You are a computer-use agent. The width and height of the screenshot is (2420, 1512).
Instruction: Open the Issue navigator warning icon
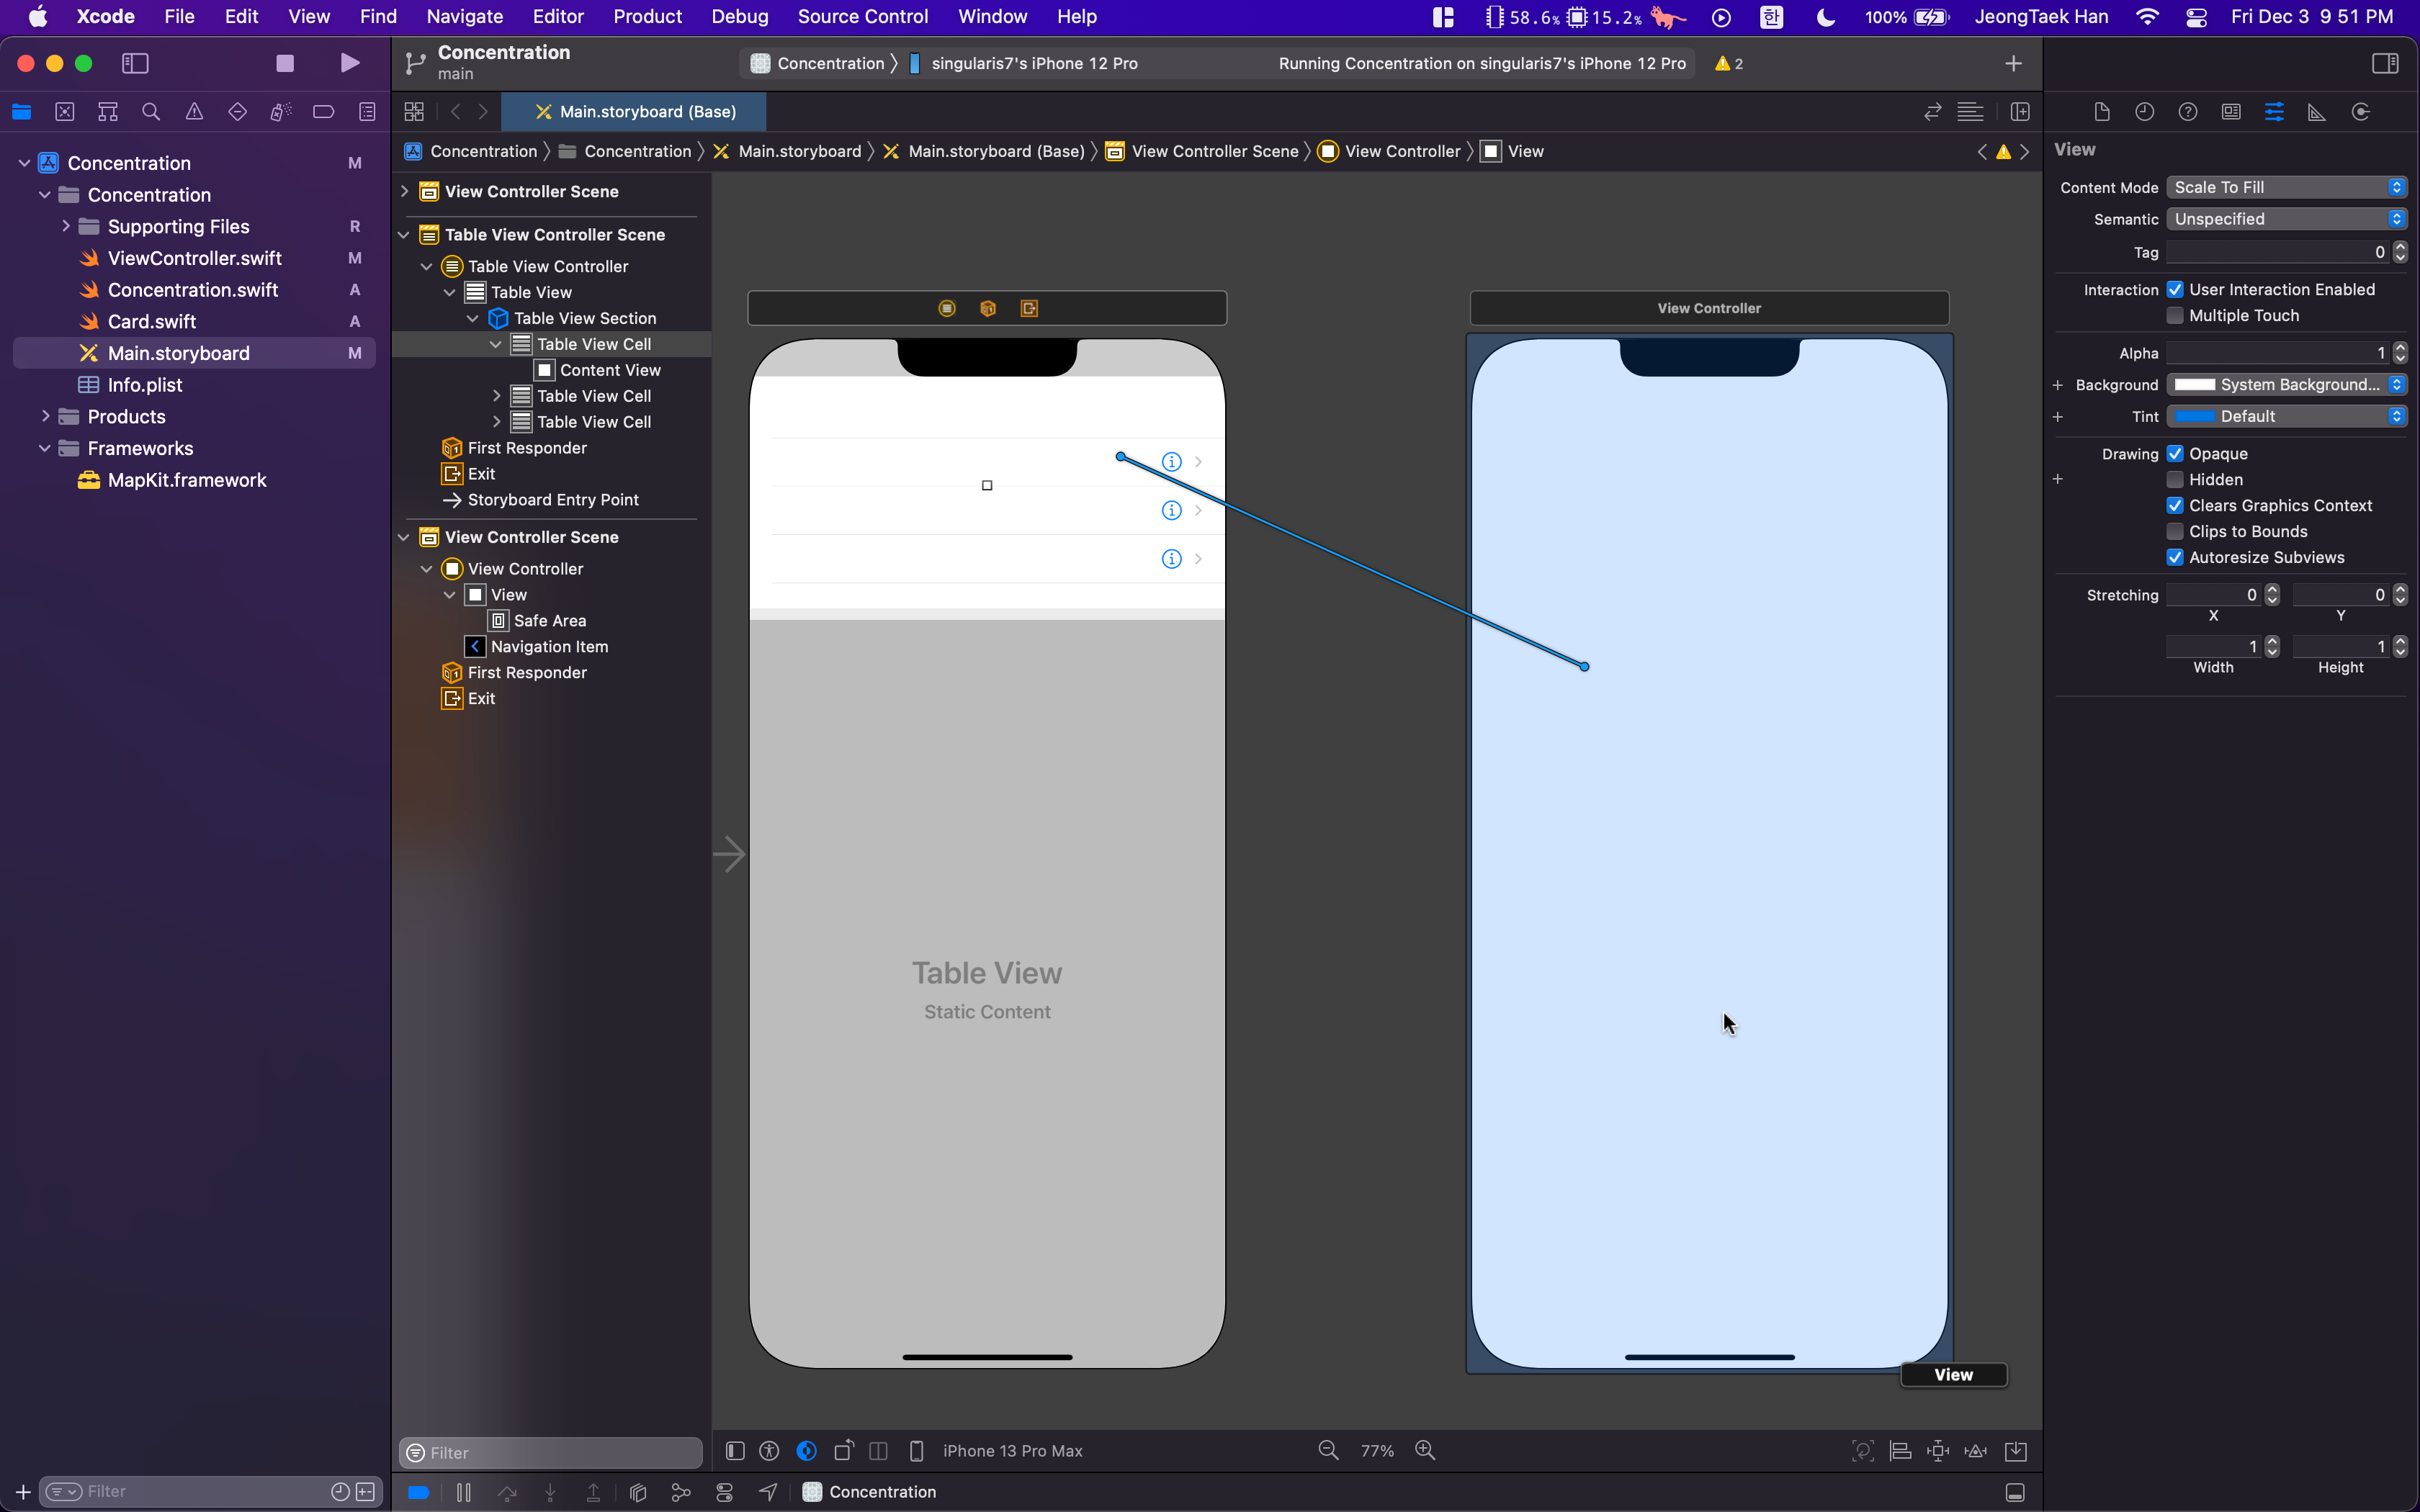[194, 112]
